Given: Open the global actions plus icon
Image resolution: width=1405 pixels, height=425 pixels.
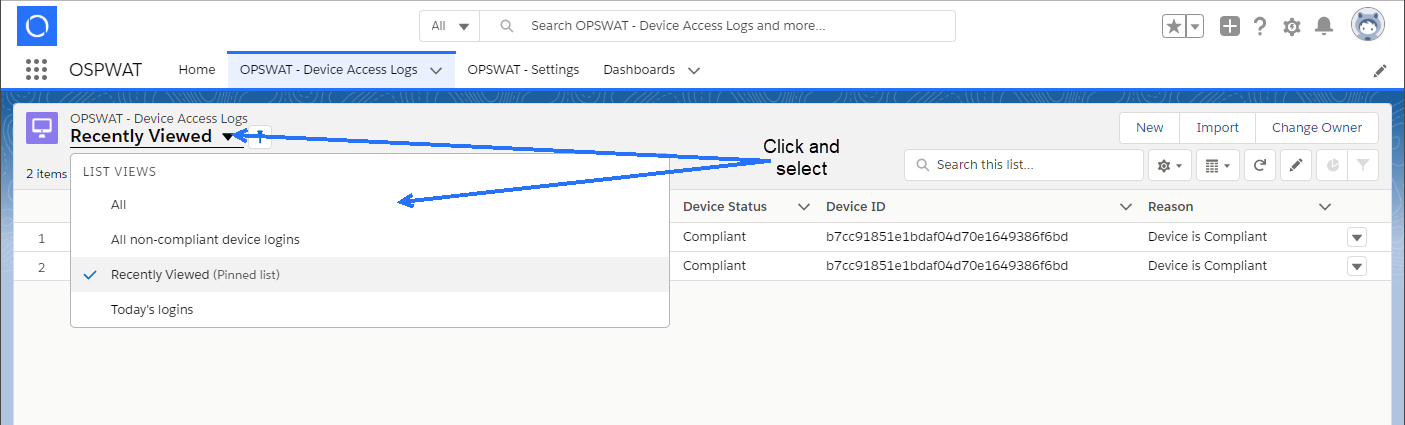Looking at the screenshot, I should click(x=1230, y=26).
